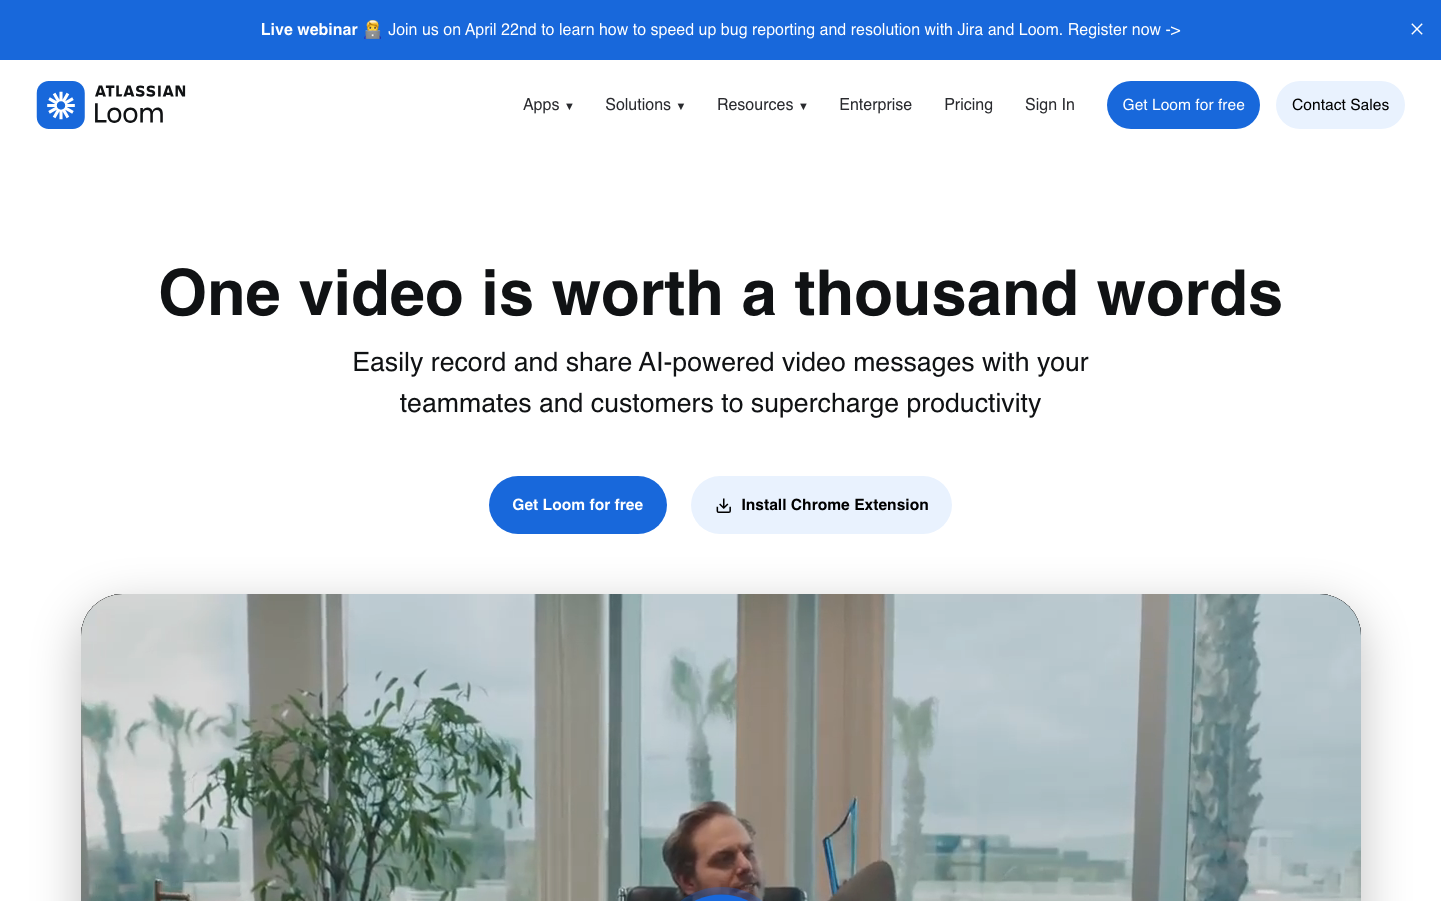This screenshot has height=901, width=1441.
Task: Dismiss the webinar banner with the X
Action: tap(1416, 30)
